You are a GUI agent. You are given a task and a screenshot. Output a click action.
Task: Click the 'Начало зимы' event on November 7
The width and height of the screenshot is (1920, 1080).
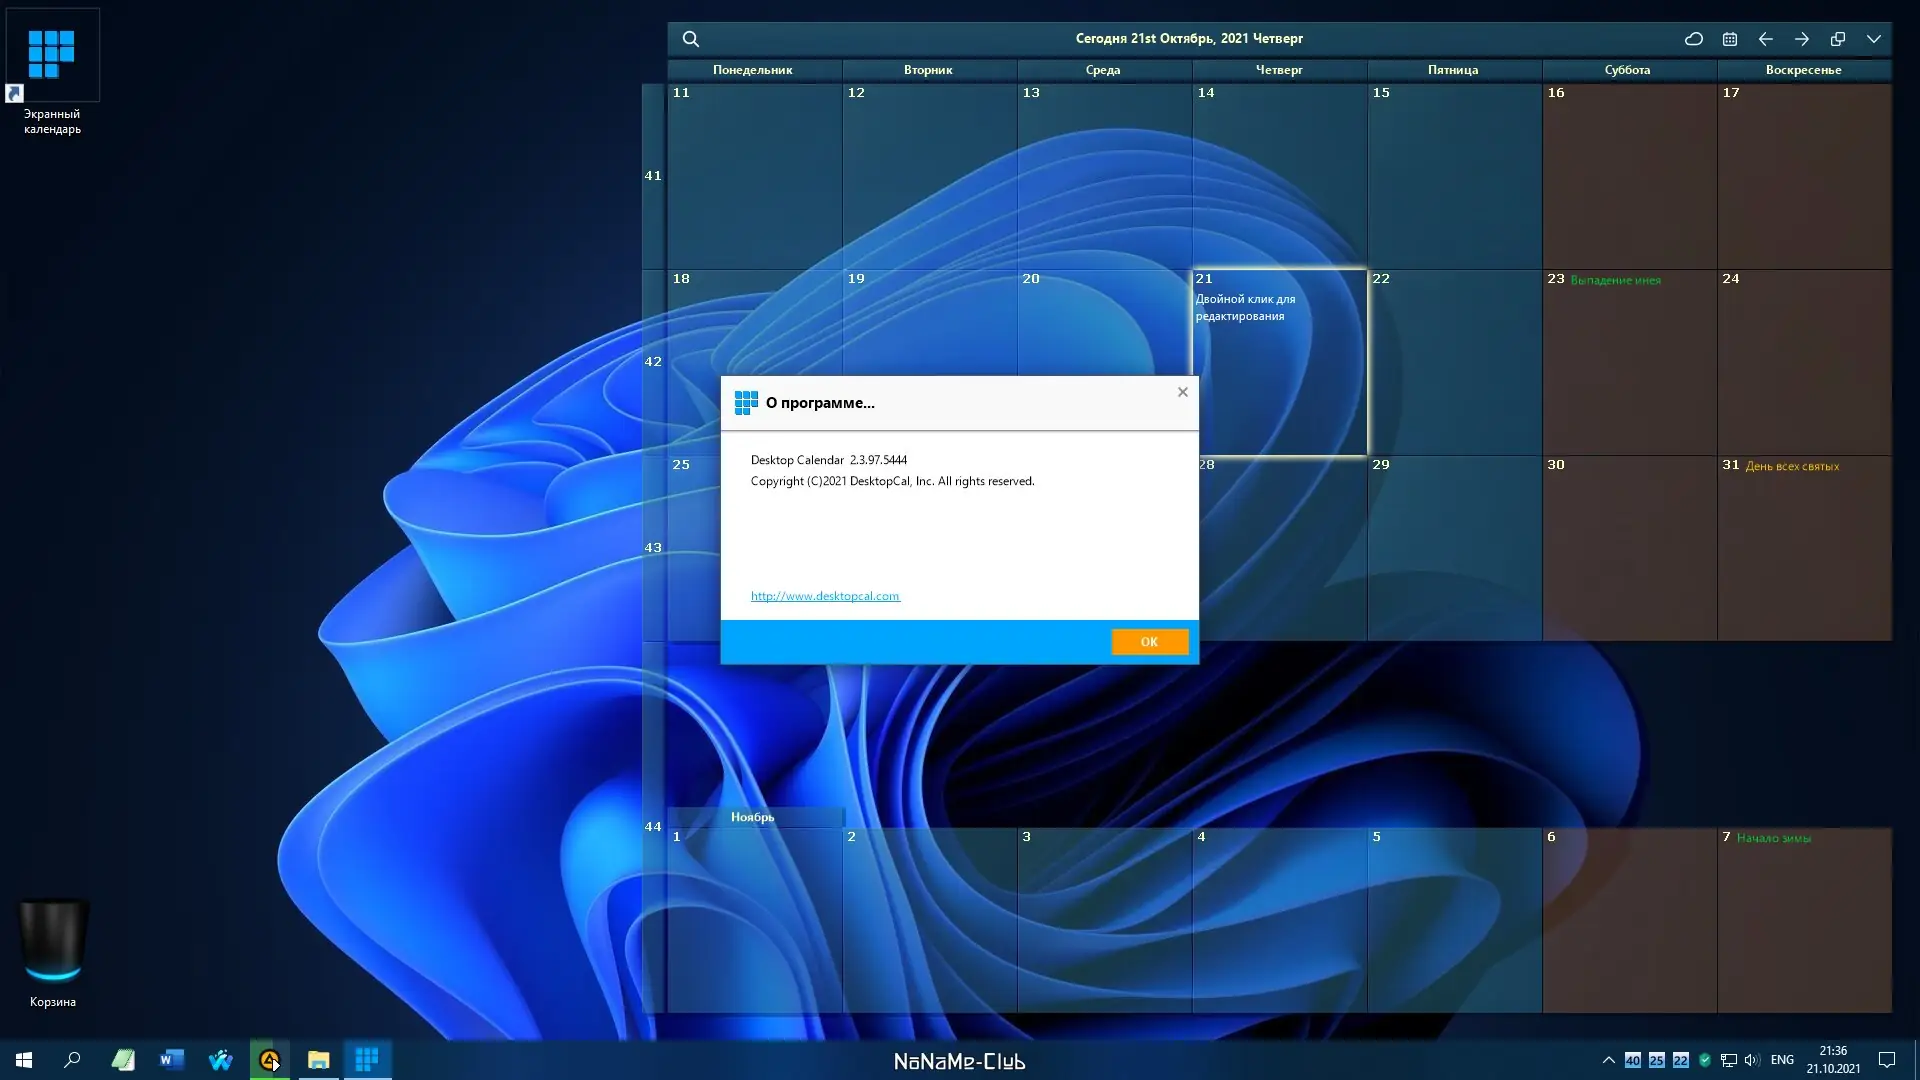coord(1773,838)
